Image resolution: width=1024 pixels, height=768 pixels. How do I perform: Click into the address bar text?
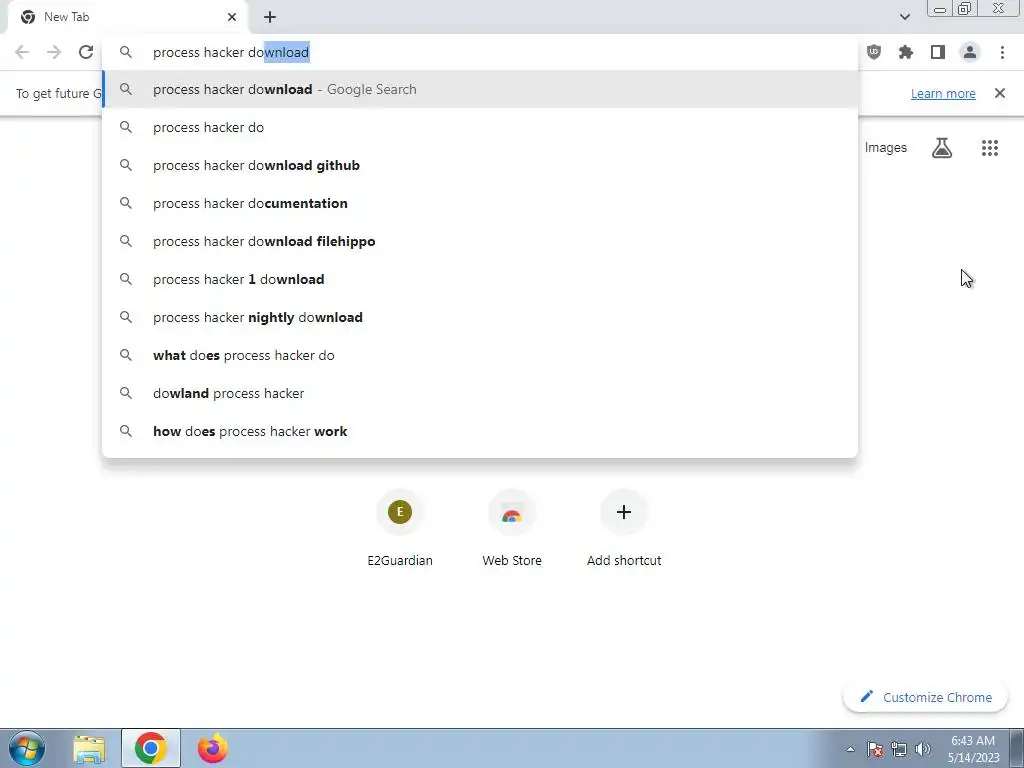[231, 52]
